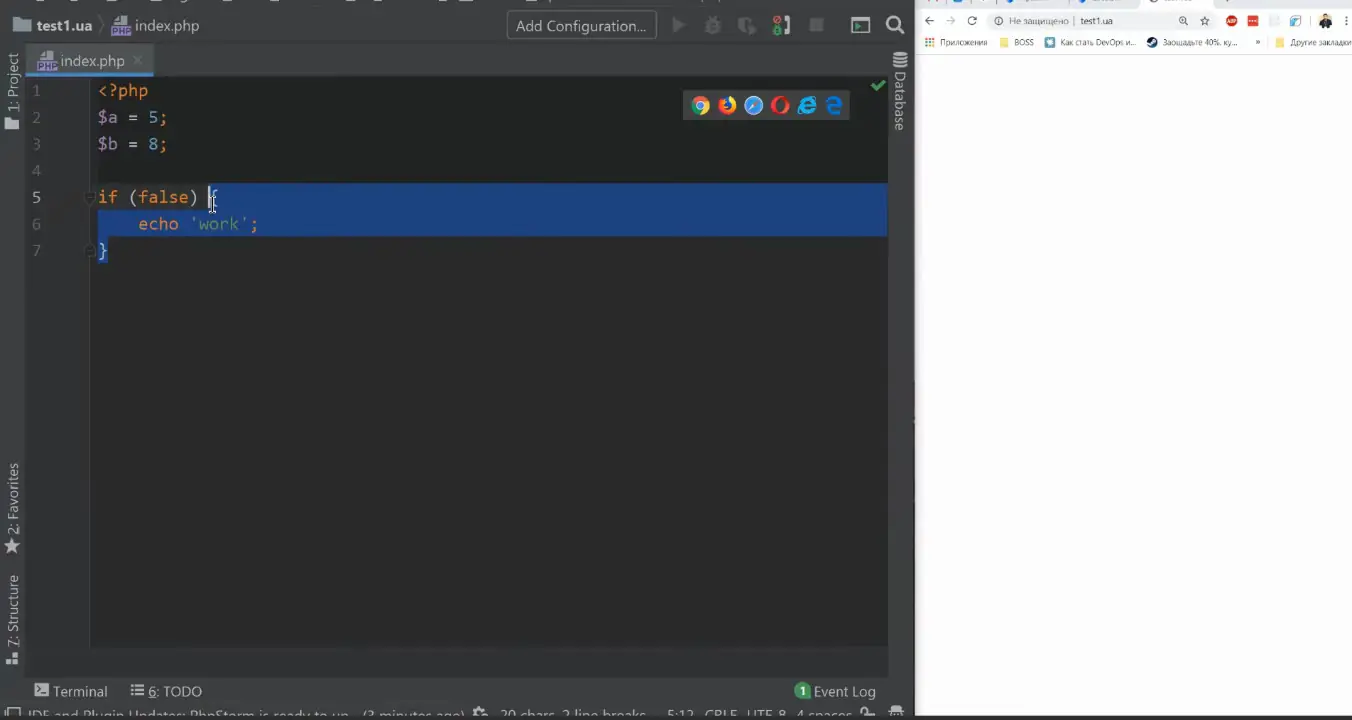Click the Debug bug icon in toolbar

click(x=713, y=26)
